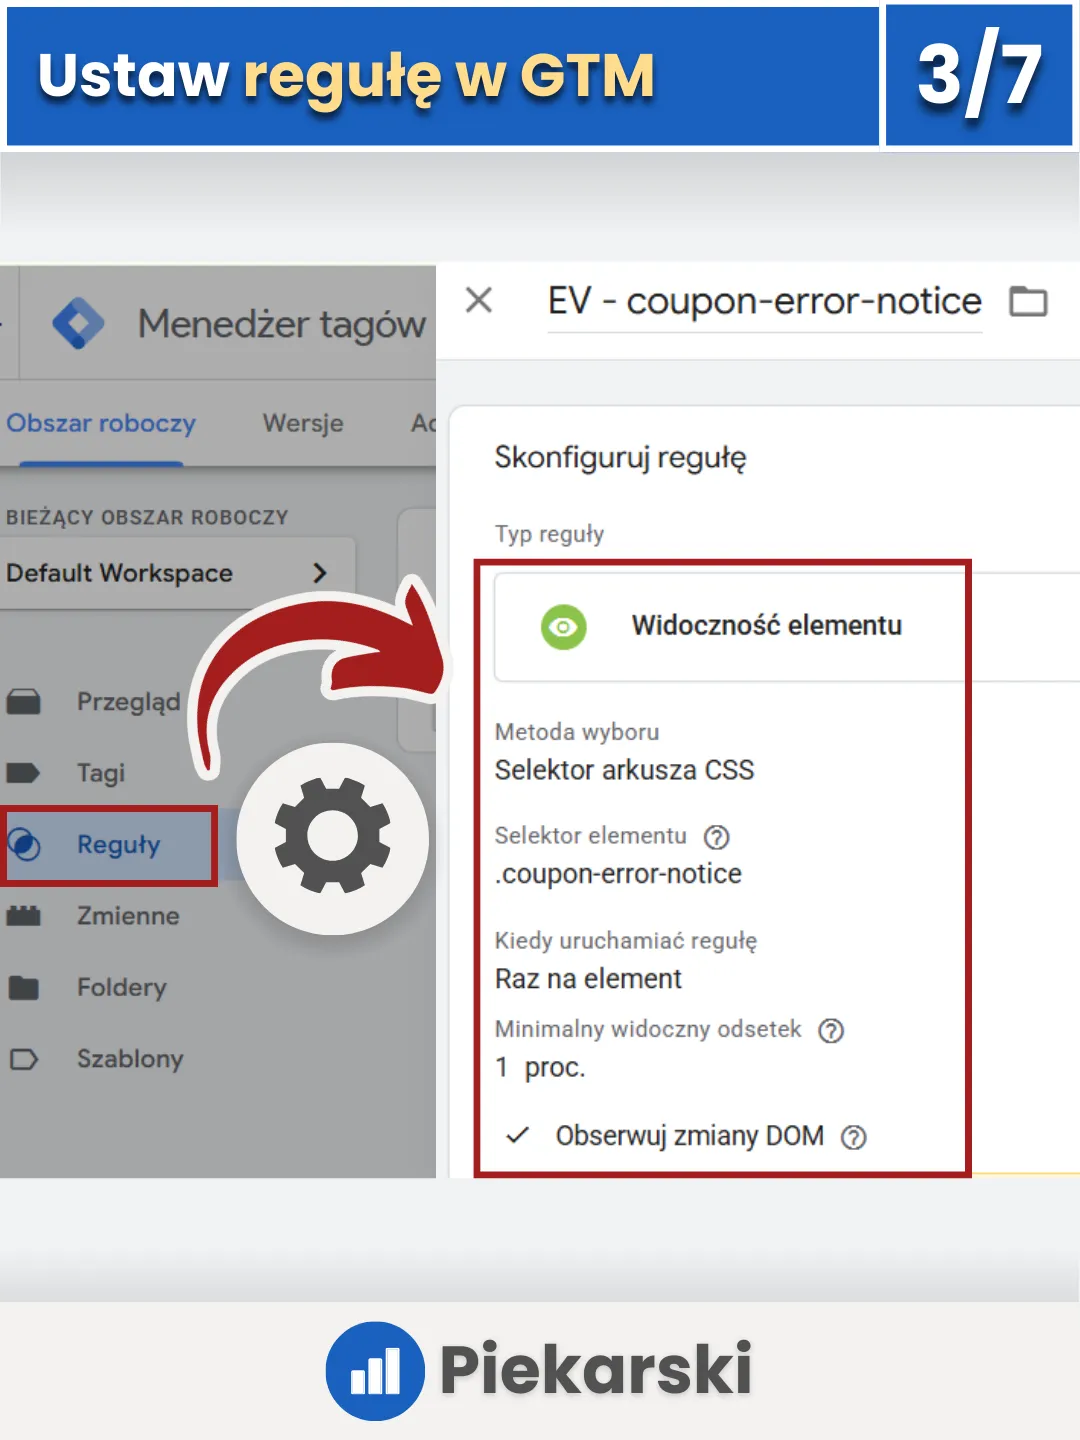The width and height of the screenshot is (1080, 1440).
Task: Click the Google Tag Manager logo
Action: 78,323
